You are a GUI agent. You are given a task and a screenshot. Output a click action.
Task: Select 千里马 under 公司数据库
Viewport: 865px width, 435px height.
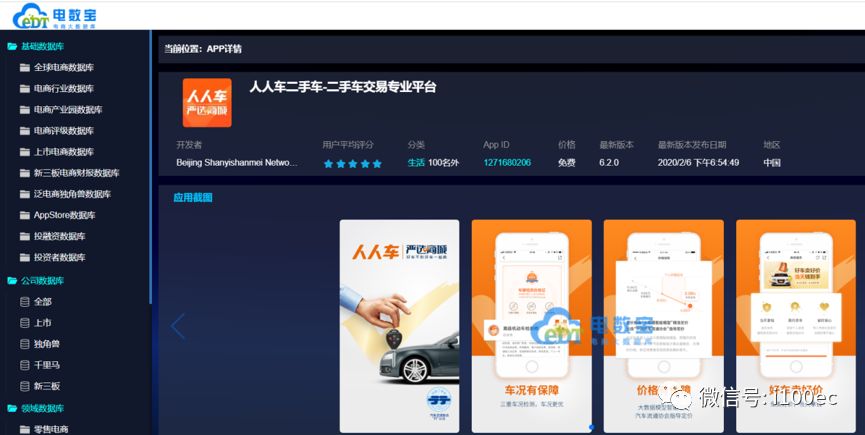click(46, 365)
